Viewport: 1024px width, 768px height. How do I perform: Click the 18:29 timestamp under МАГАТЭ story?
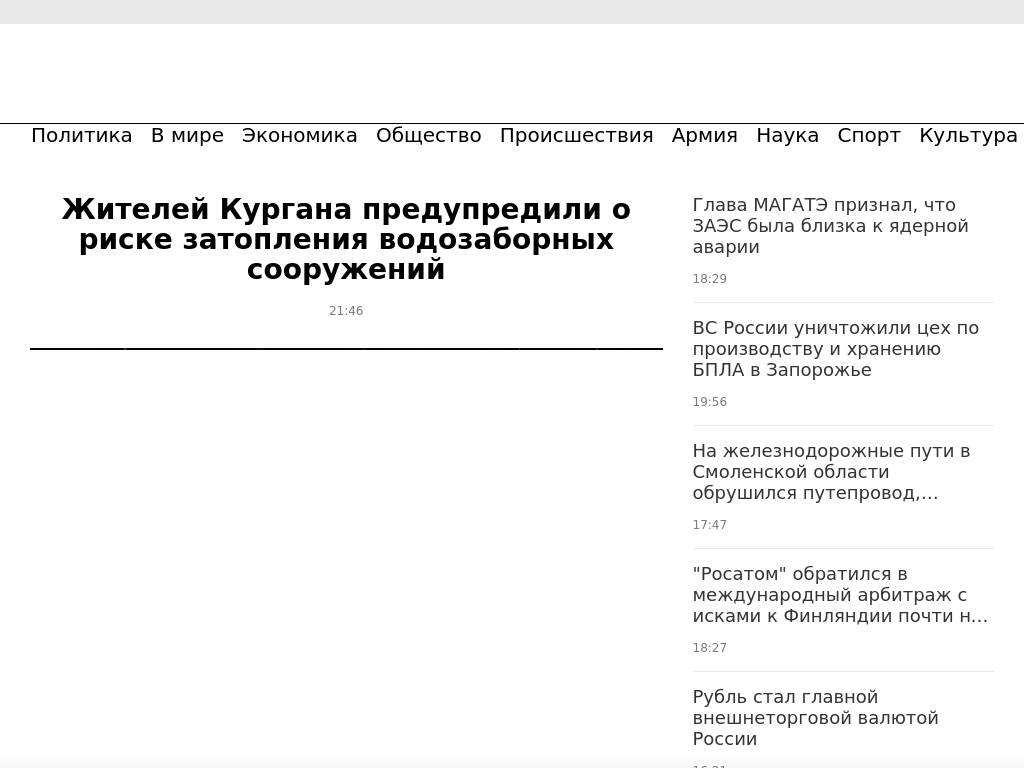tap(709, 279)
